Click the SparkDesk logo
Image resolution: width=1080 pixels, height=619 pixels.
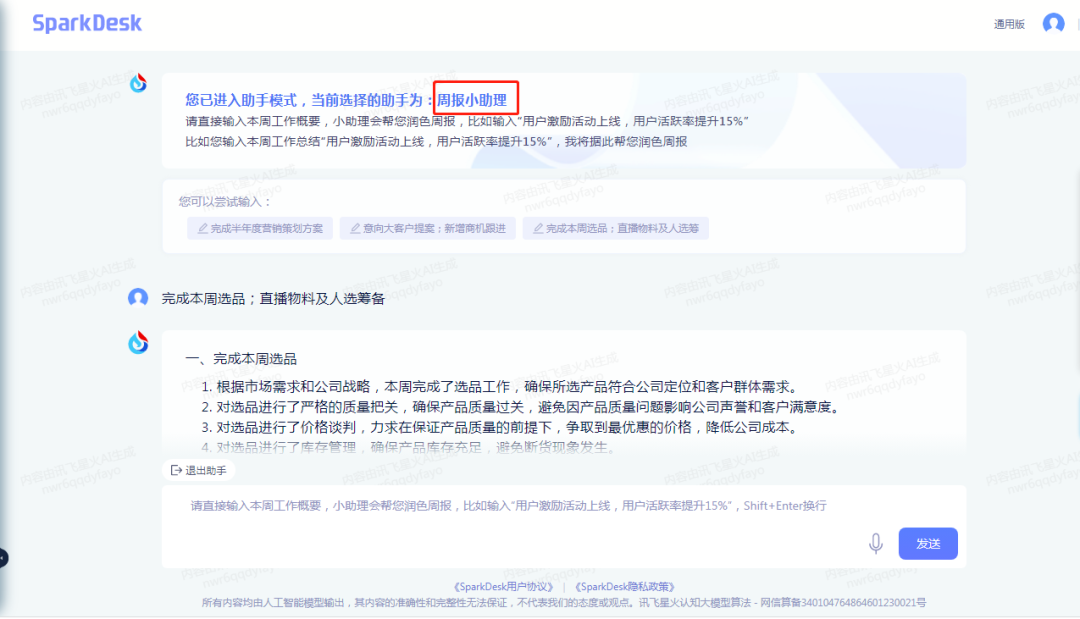87,23
